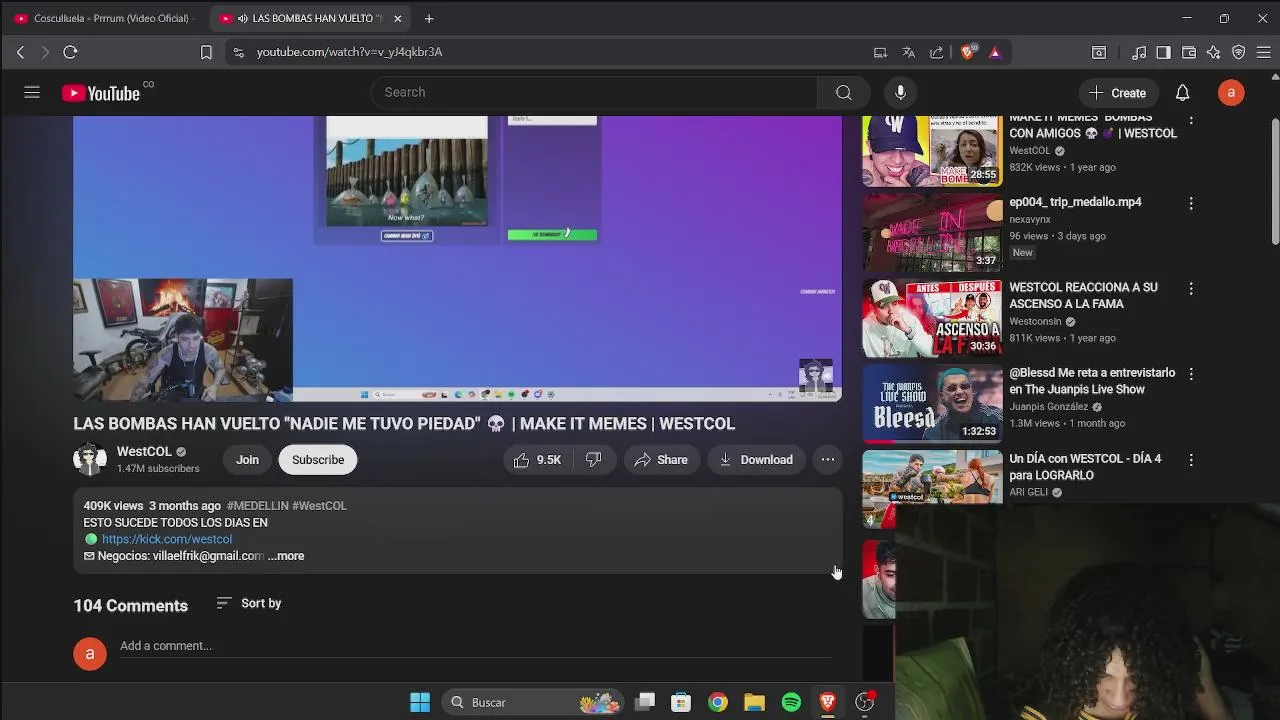Open the Brave VPN shield icon
The image size is (1280, 720).
tap(1238, 52)
